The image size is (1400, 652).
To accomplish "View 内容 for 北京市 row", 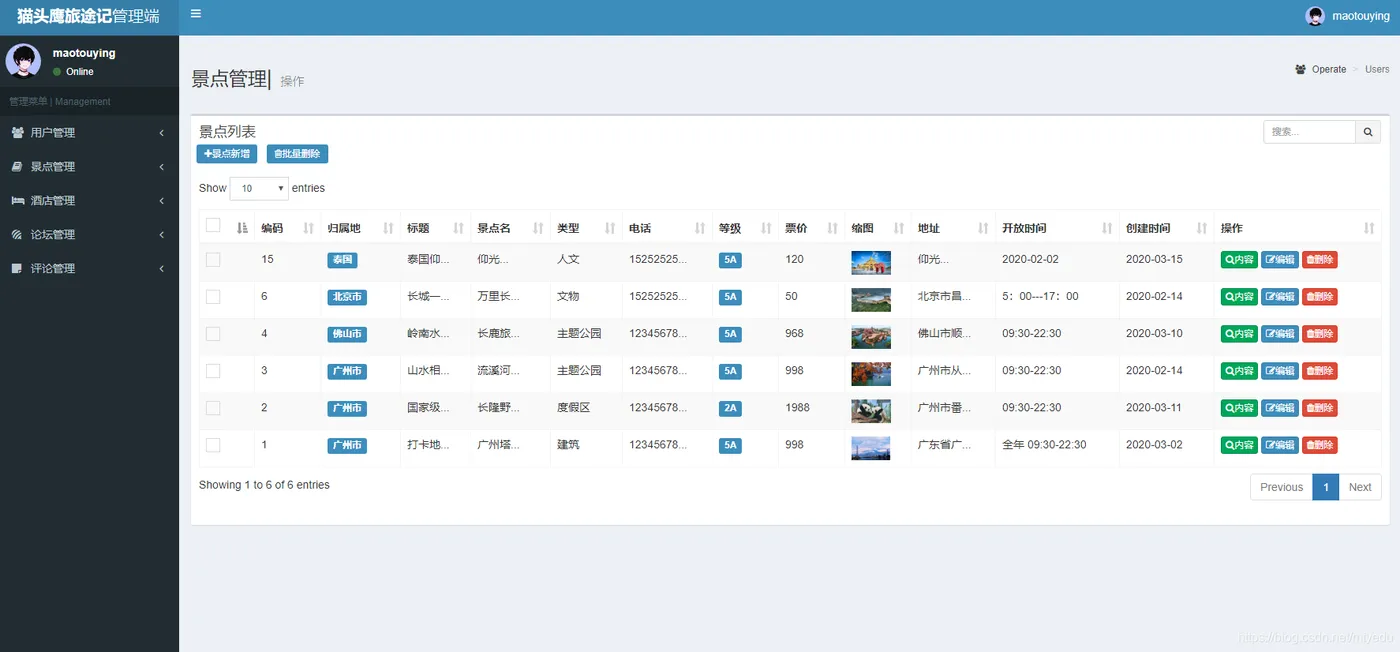I will [x=1239, y=297].
